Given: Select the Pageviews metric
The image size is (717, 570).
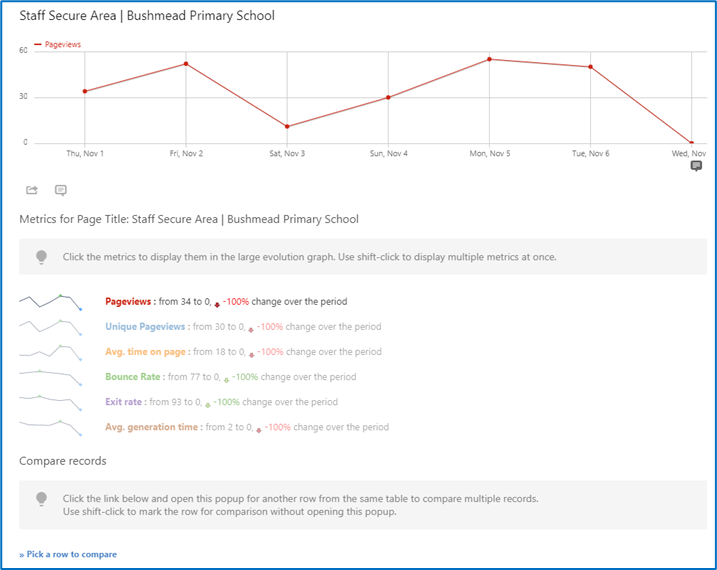Looking at the screenshot, I should pos(128,302).
